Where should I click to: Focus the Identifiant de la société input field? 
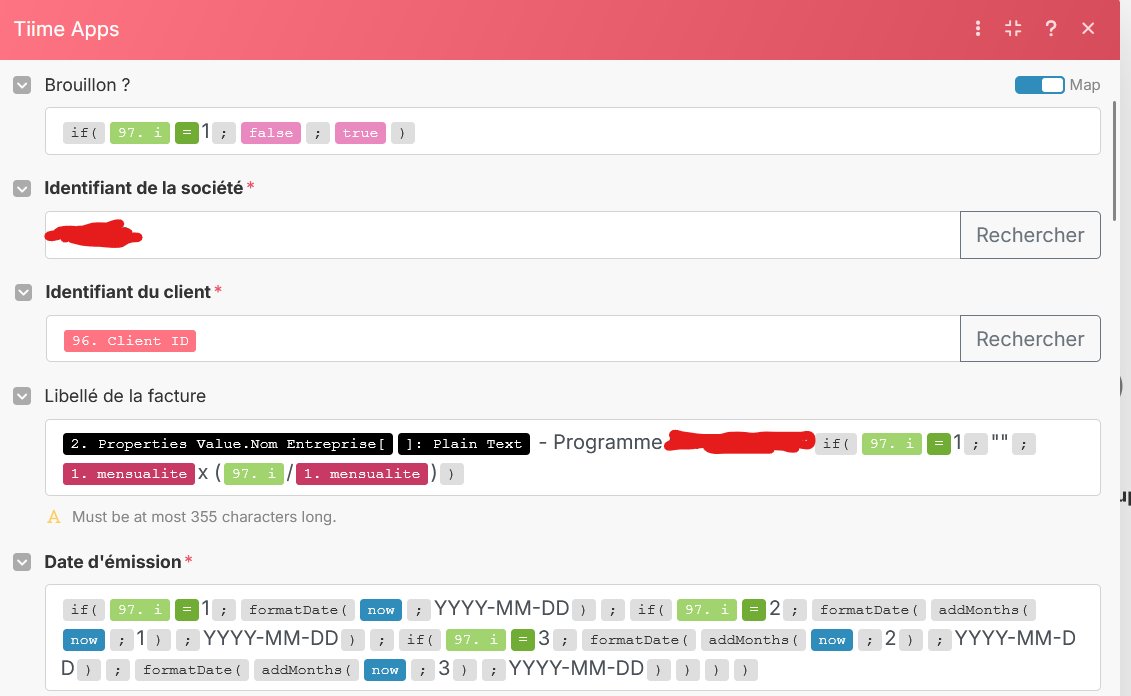pyautogui.click(x=503, y=235)
